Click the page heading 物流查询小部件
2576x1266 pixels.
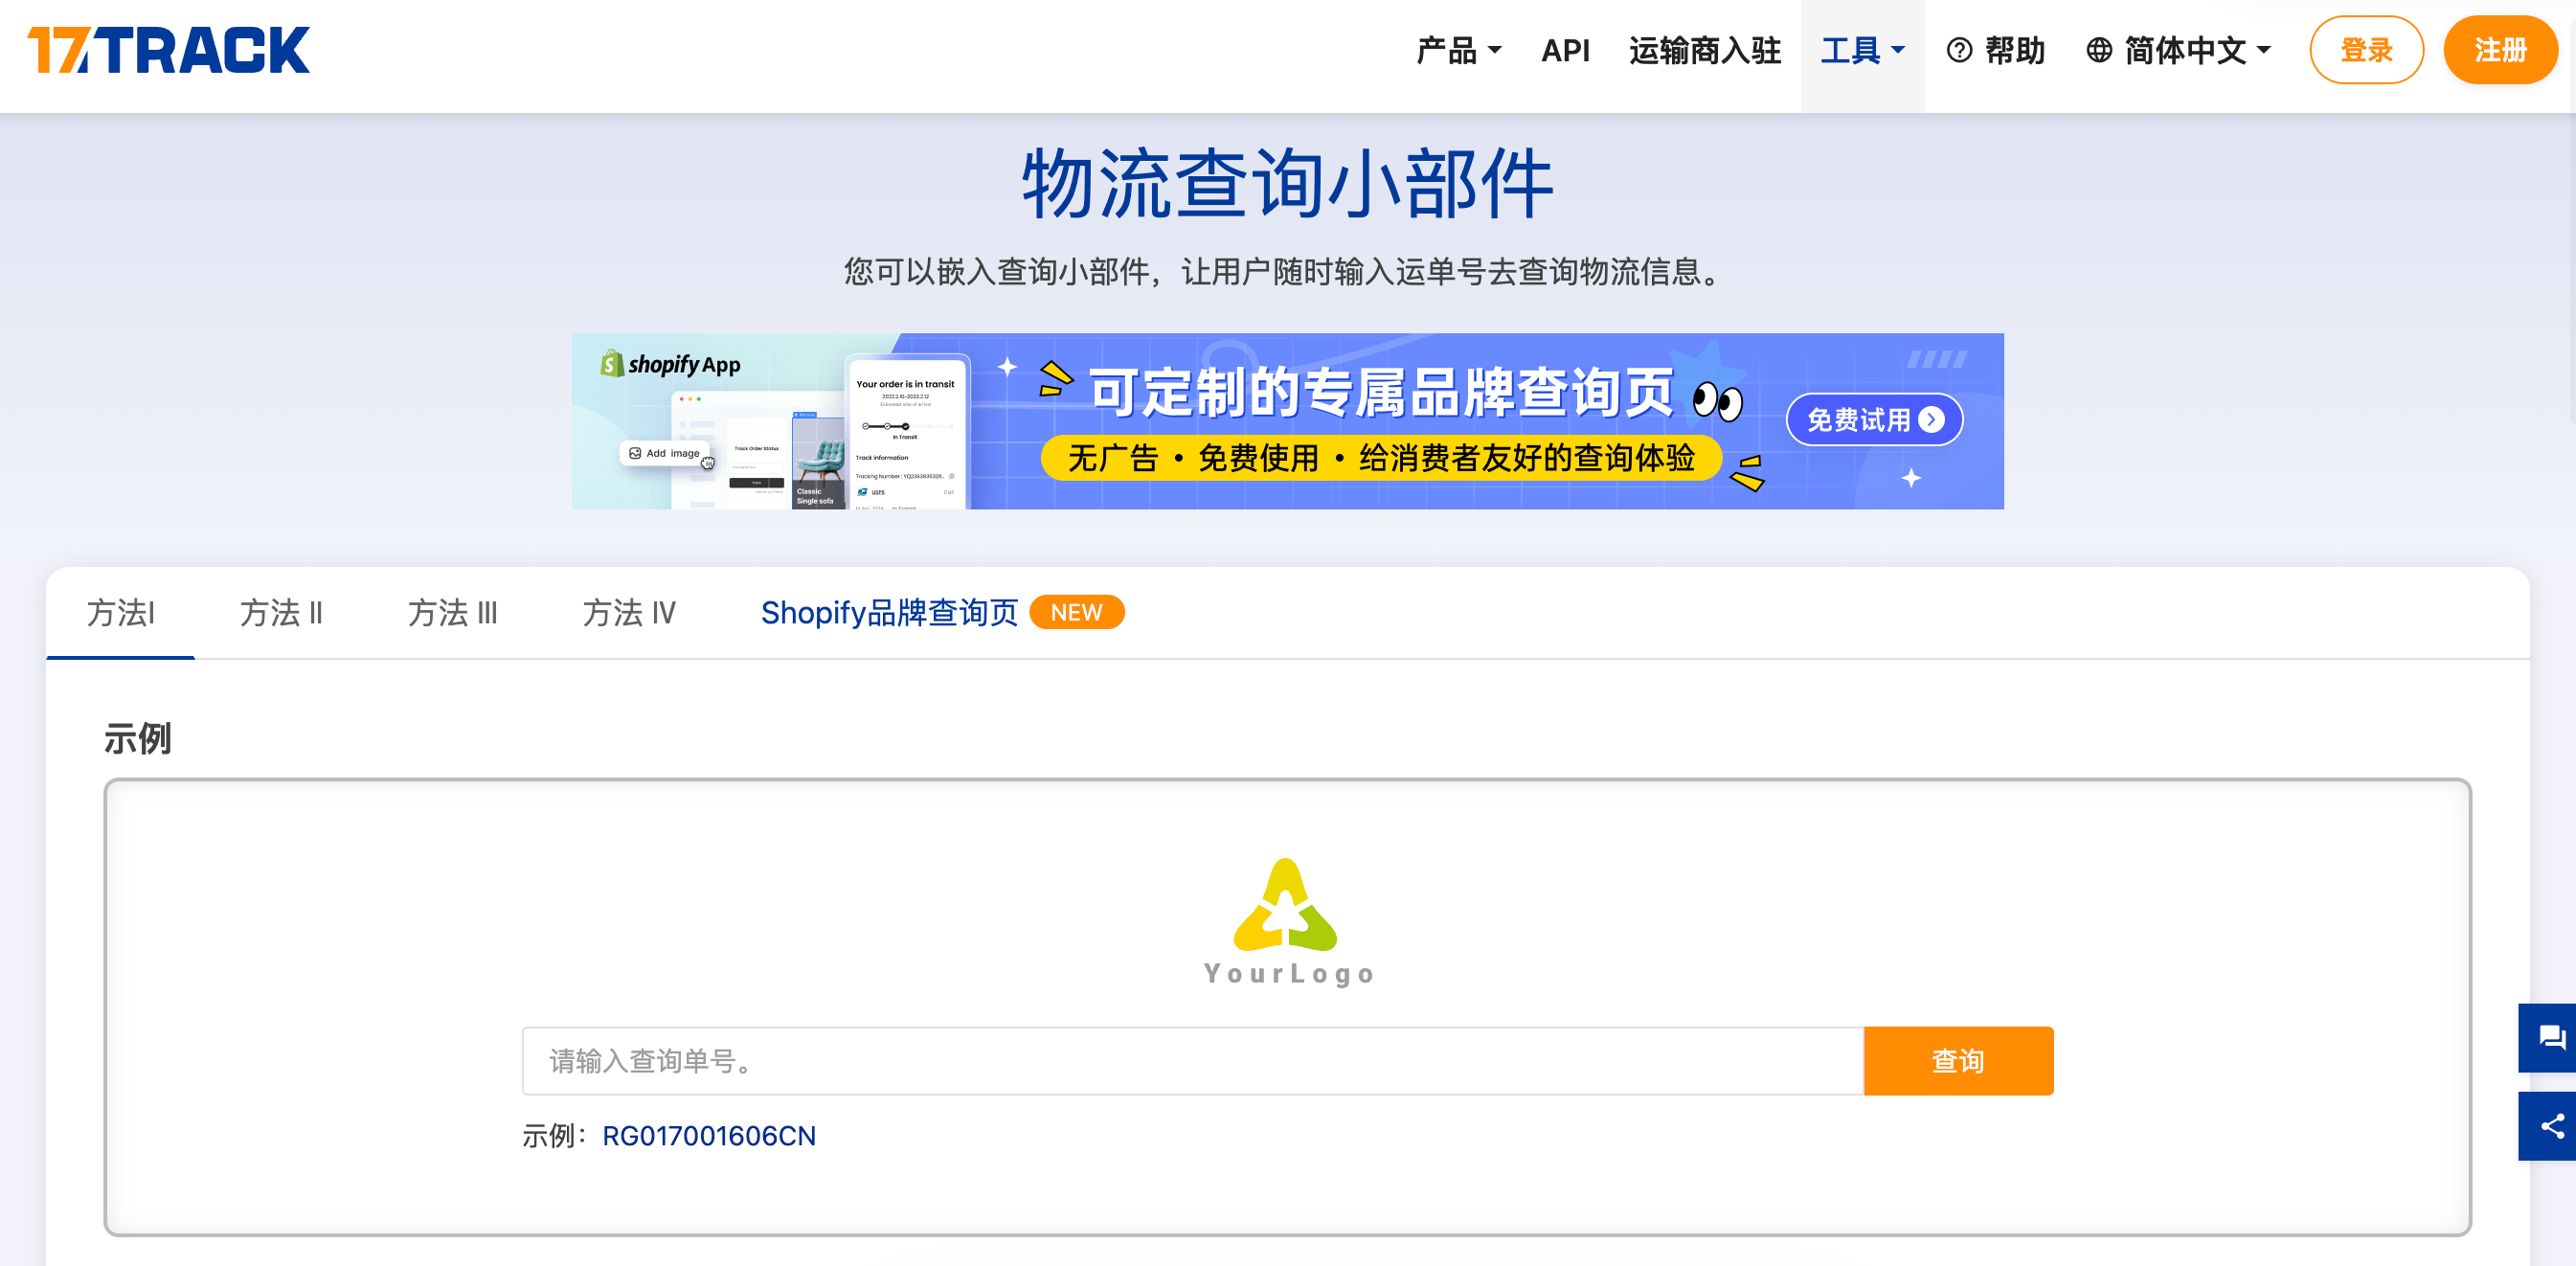click(x=1288, y=183)
